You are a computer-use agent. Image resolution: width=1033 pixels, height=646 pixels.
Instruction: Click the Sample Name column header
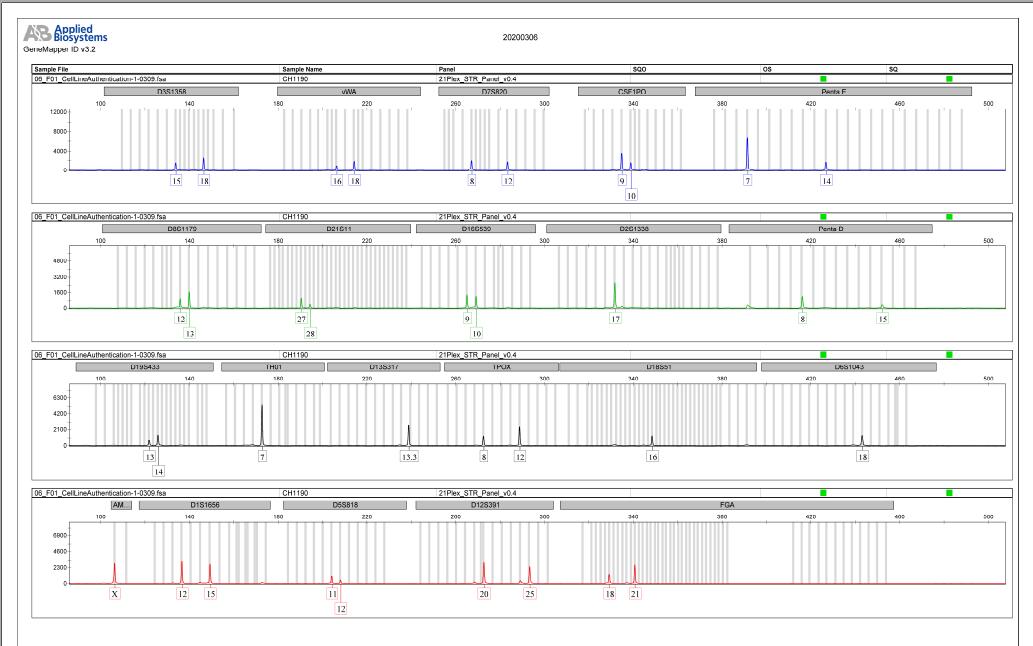coord(302,69)
